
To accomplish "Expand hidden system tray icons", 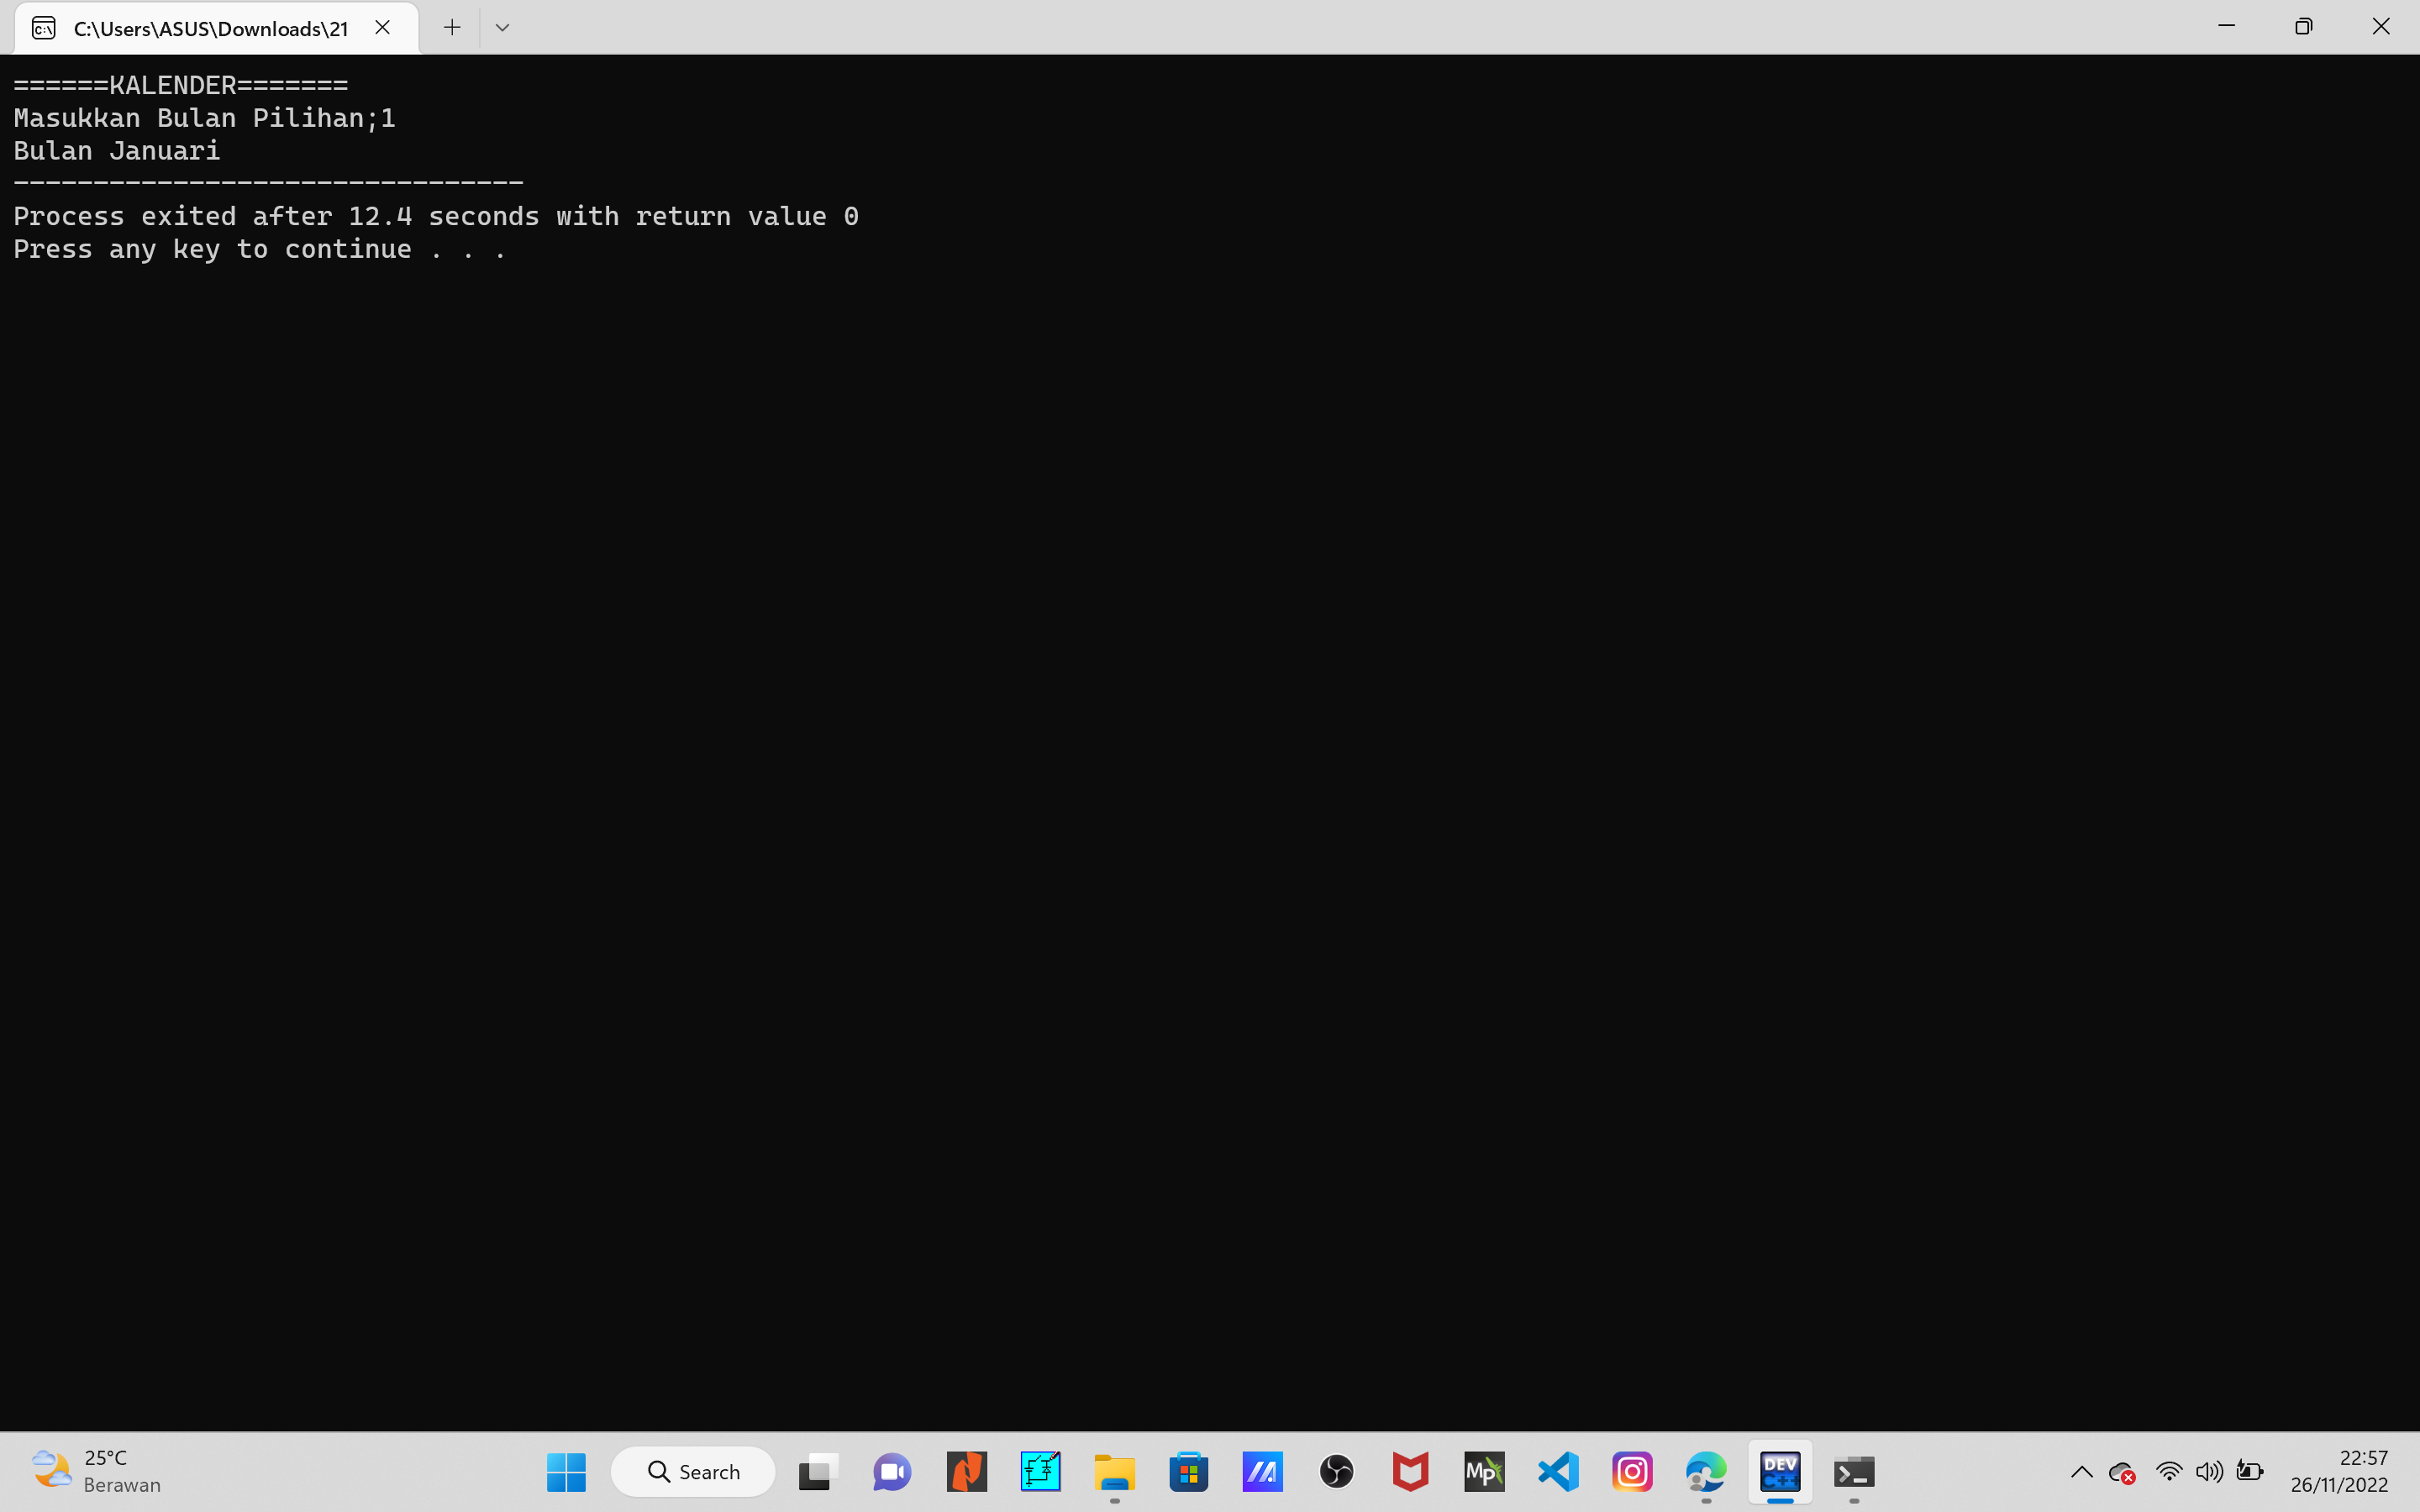I will point(2082,1471).
